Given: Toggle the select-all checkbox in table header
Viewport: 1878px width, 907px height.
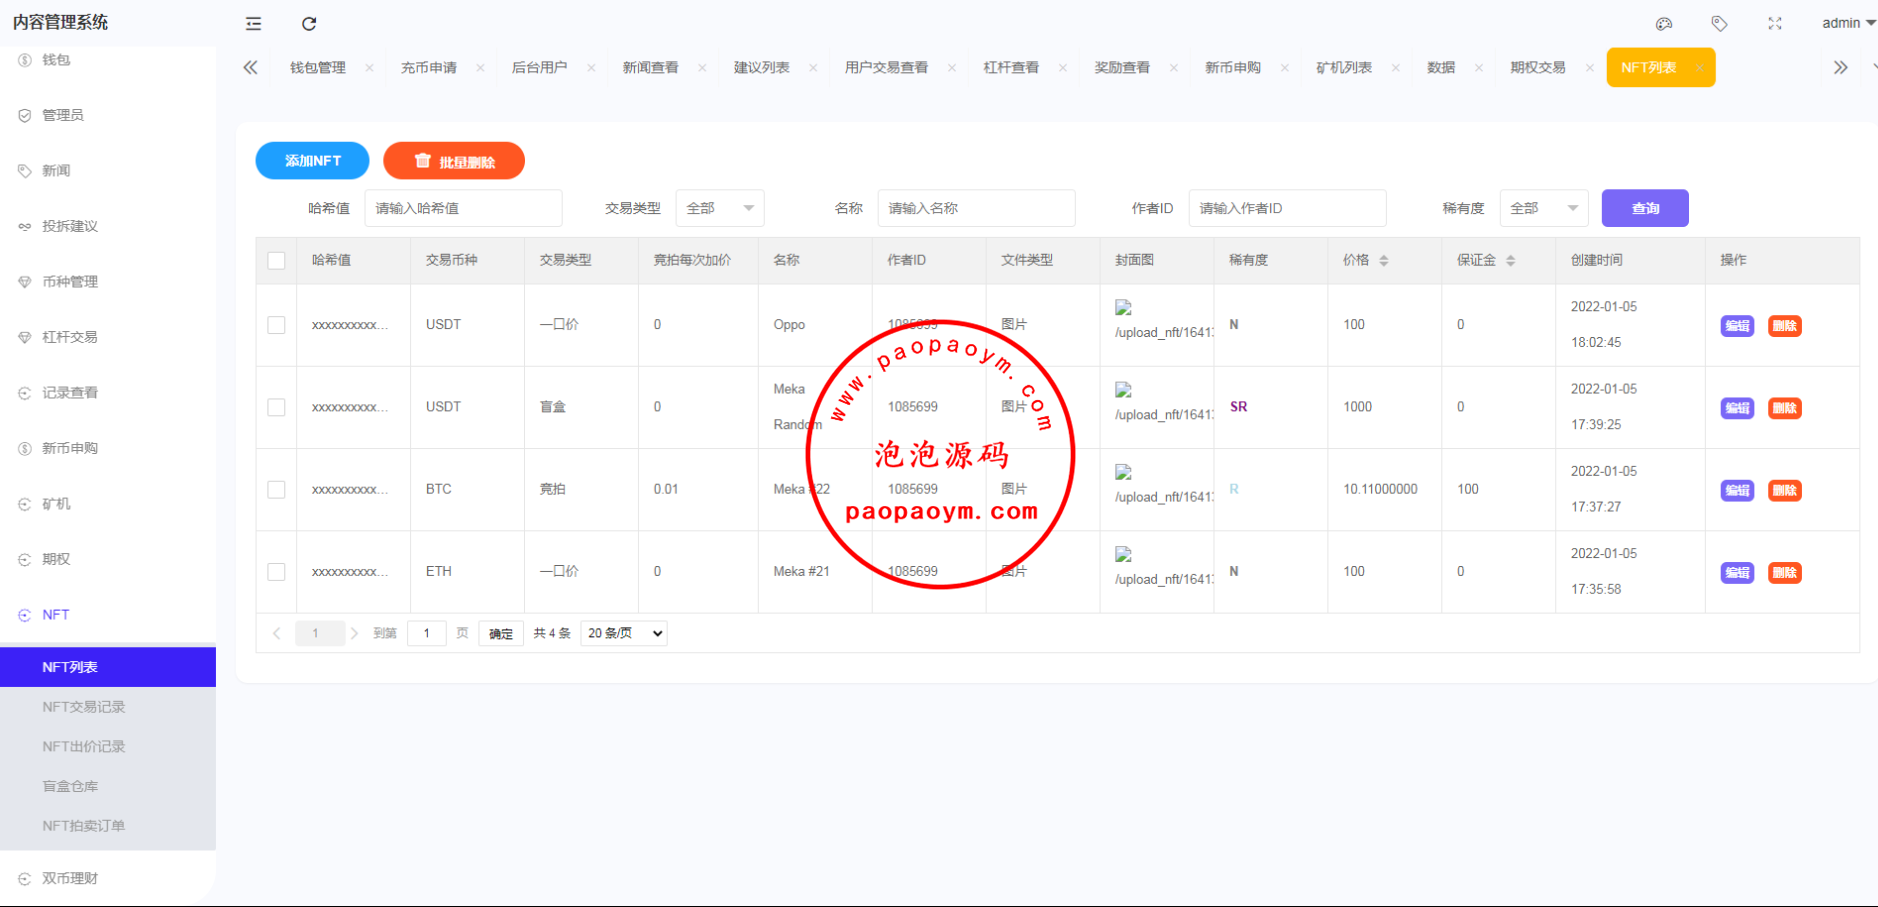Looking at the screenshot, I should [277, 261].
